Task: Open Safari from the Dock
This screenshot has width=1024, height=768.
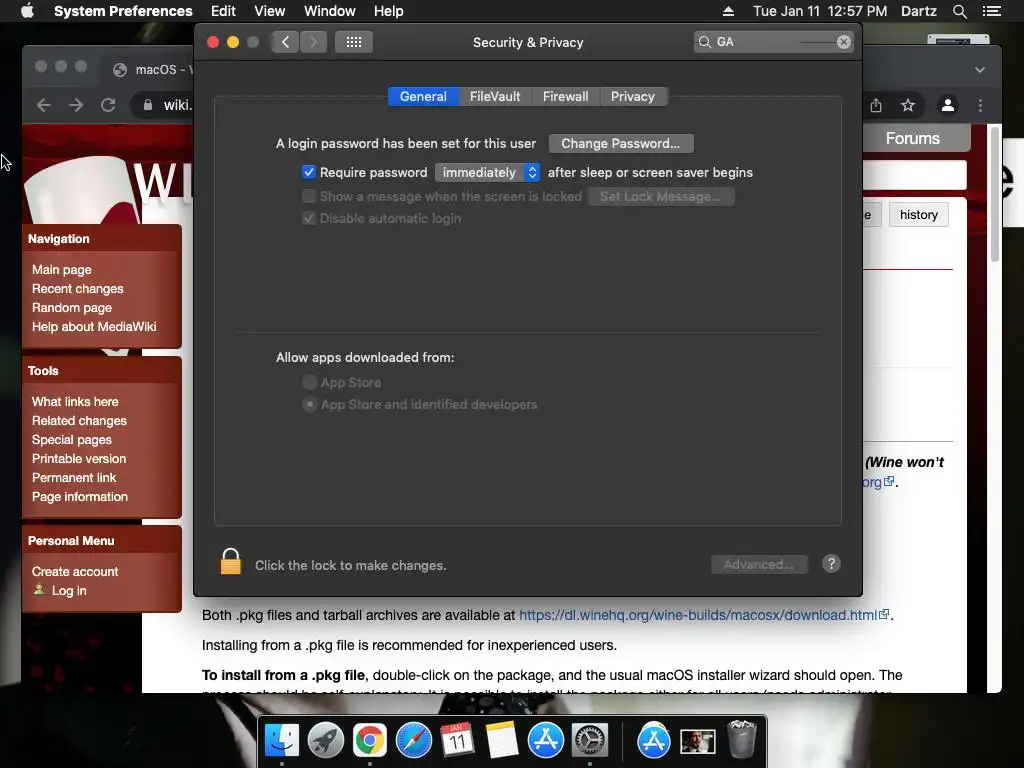Action: click(x=413, y=740)
